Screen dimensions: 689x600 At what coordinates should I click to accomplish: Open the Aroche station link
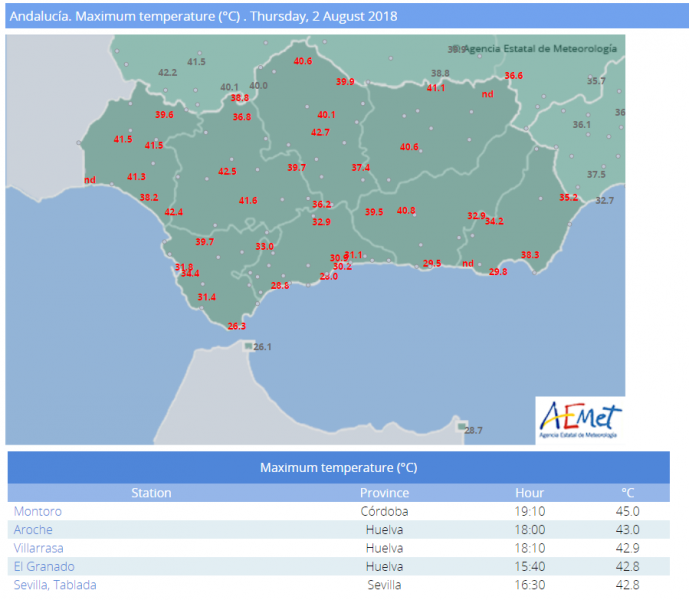coord(33,530)
